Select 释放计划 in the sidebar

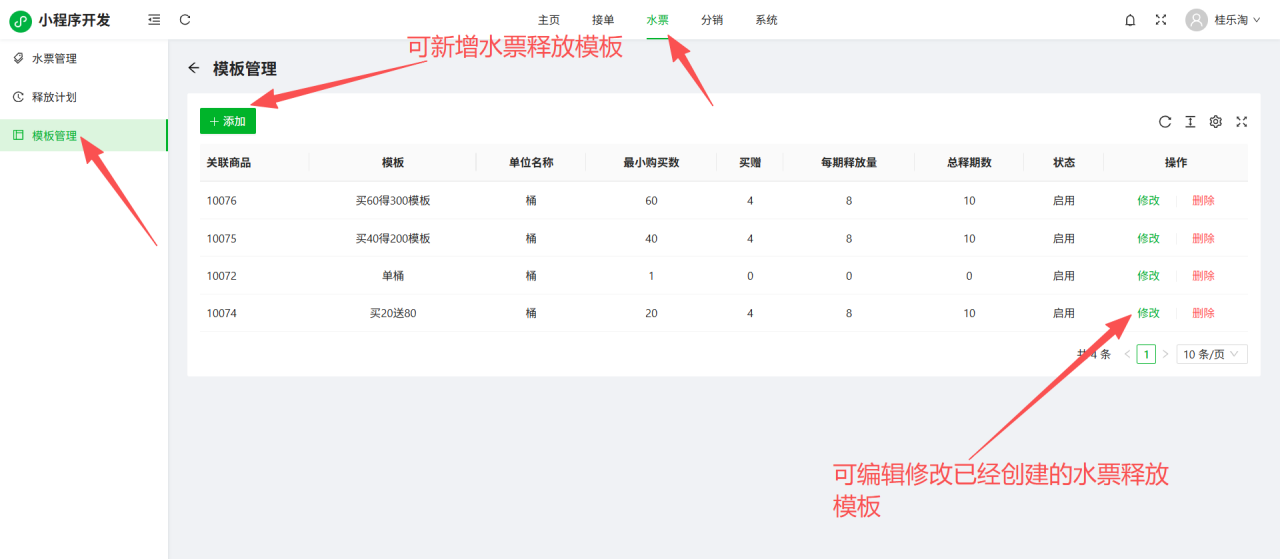[54, 97]
